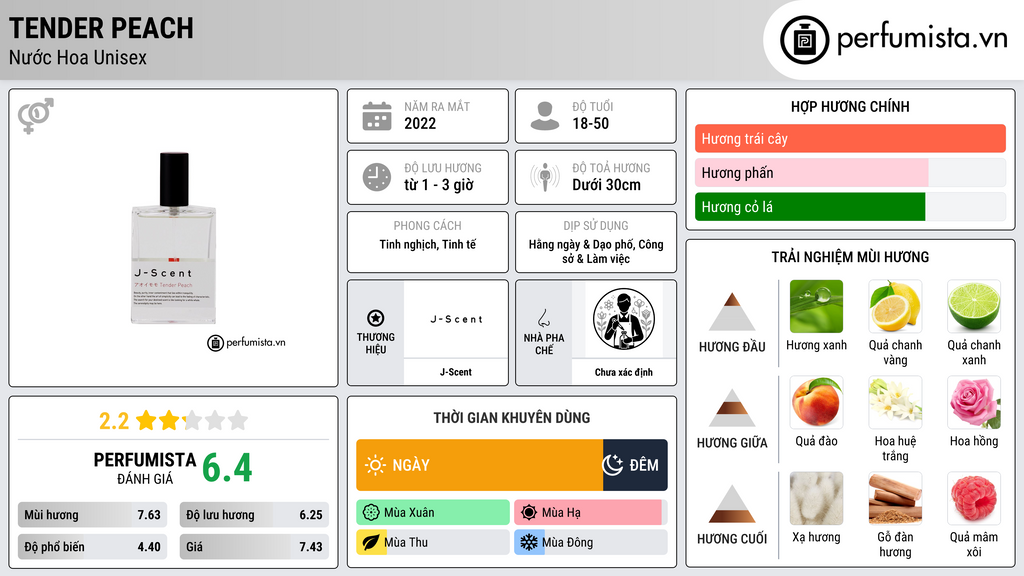This screenshot has width=1024, height=576.
Task: Click the Tender Peach title
Action: 101,28
